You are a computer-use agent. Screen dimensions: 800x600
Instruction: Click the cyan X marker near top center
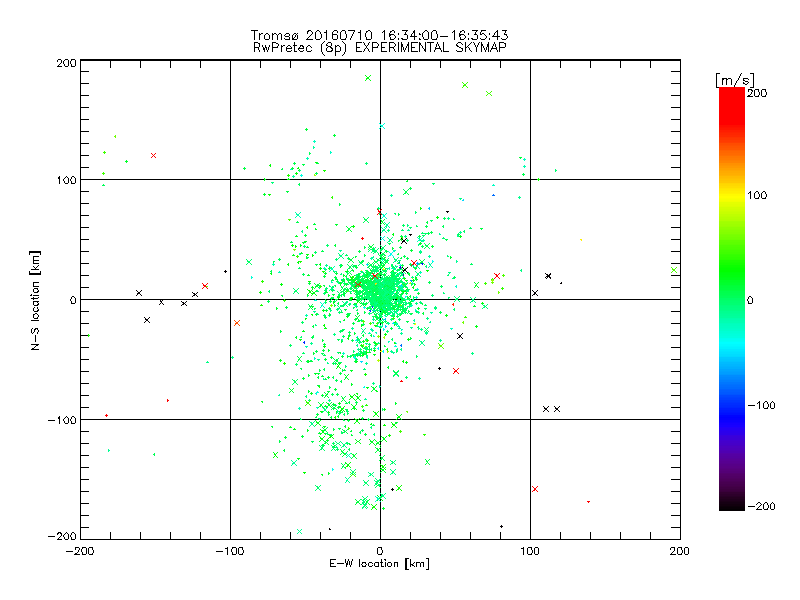pos(382,126)
